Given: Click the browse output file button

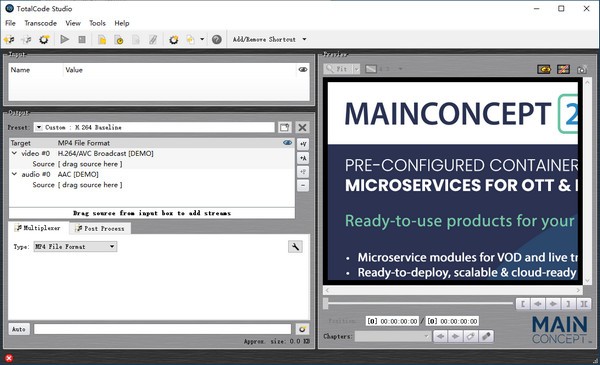Looking at the screenshot, I should pyautogui.click(x=302, y=329).
